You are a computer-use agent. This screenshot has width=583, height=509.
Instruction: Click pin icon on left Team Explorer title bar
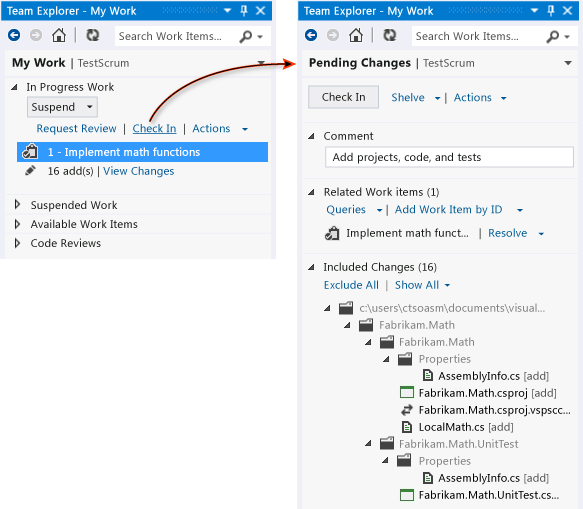(244, 11)
